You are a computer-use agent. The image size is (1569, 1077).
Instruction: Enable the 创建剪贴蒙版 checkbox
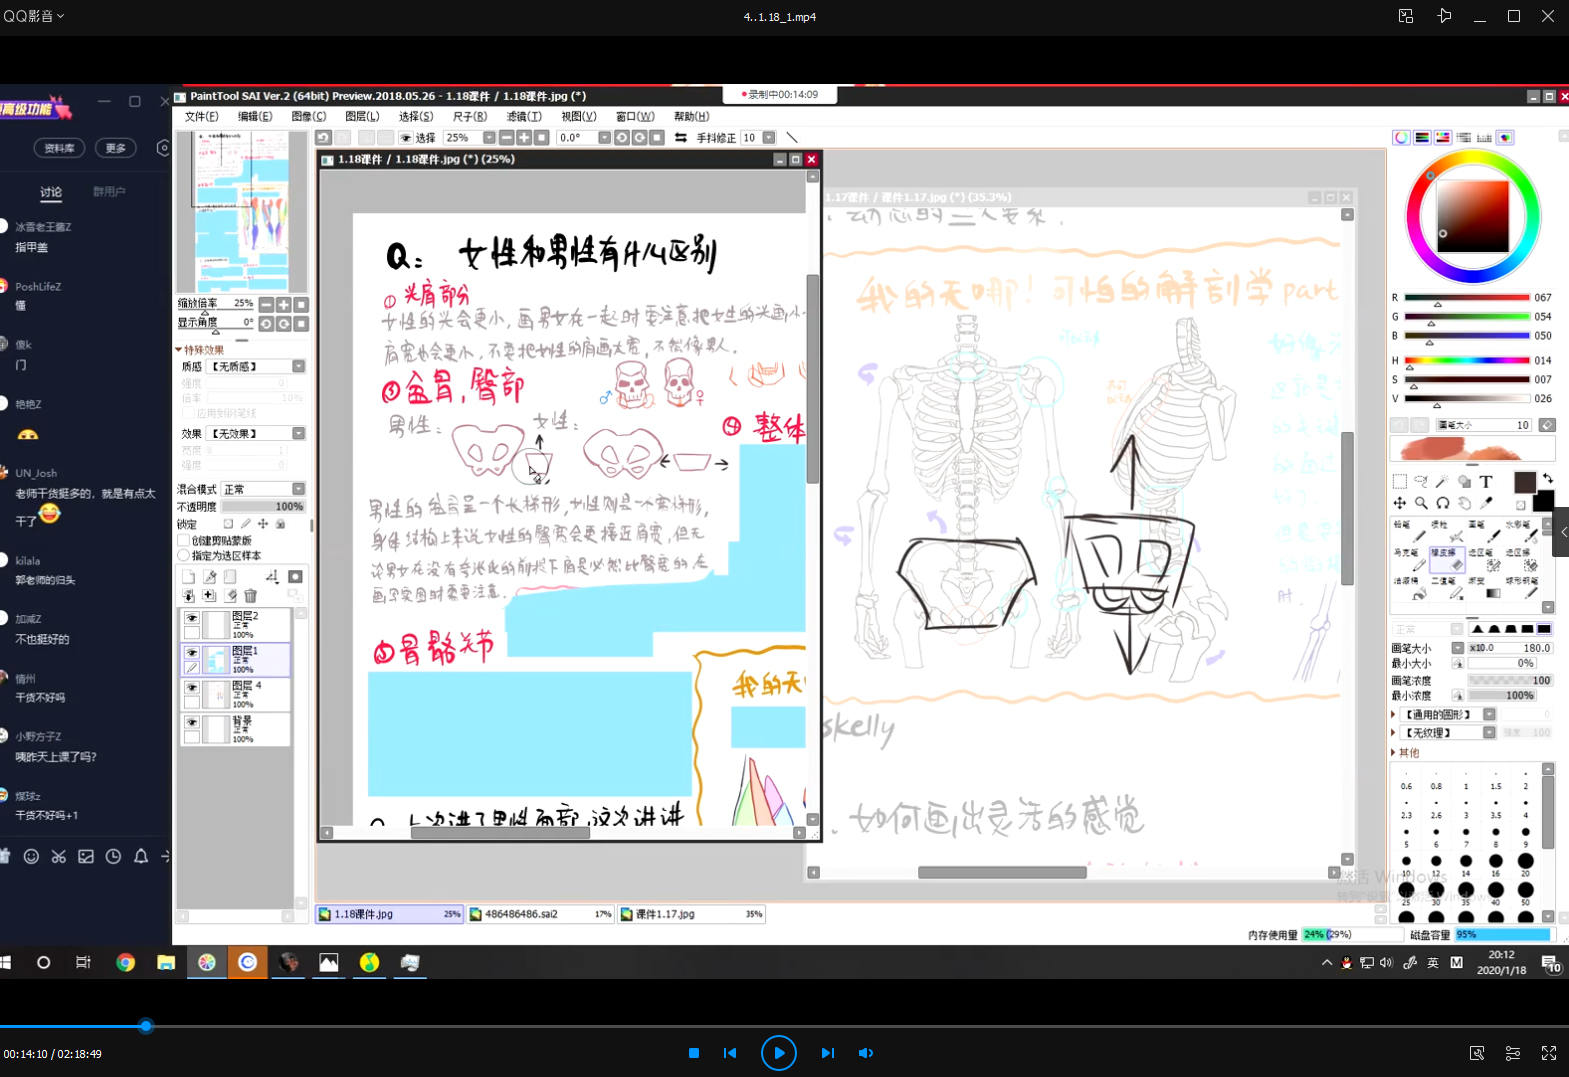coord(184,541)
